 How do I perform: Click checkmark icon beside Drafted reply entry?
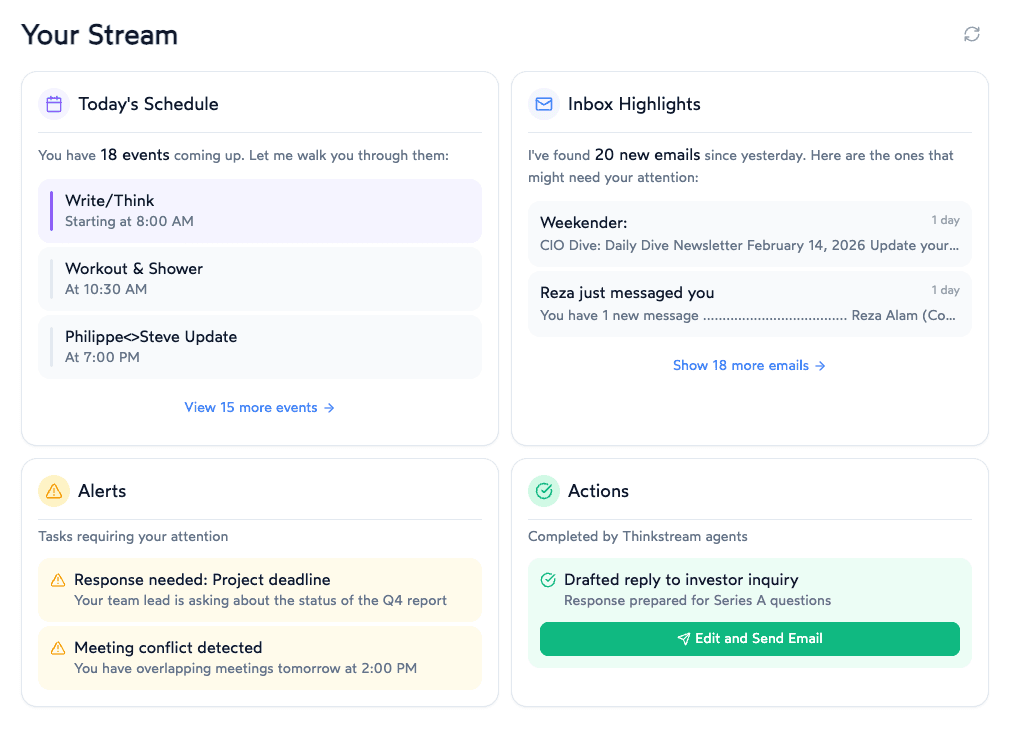tap(548, 580)
